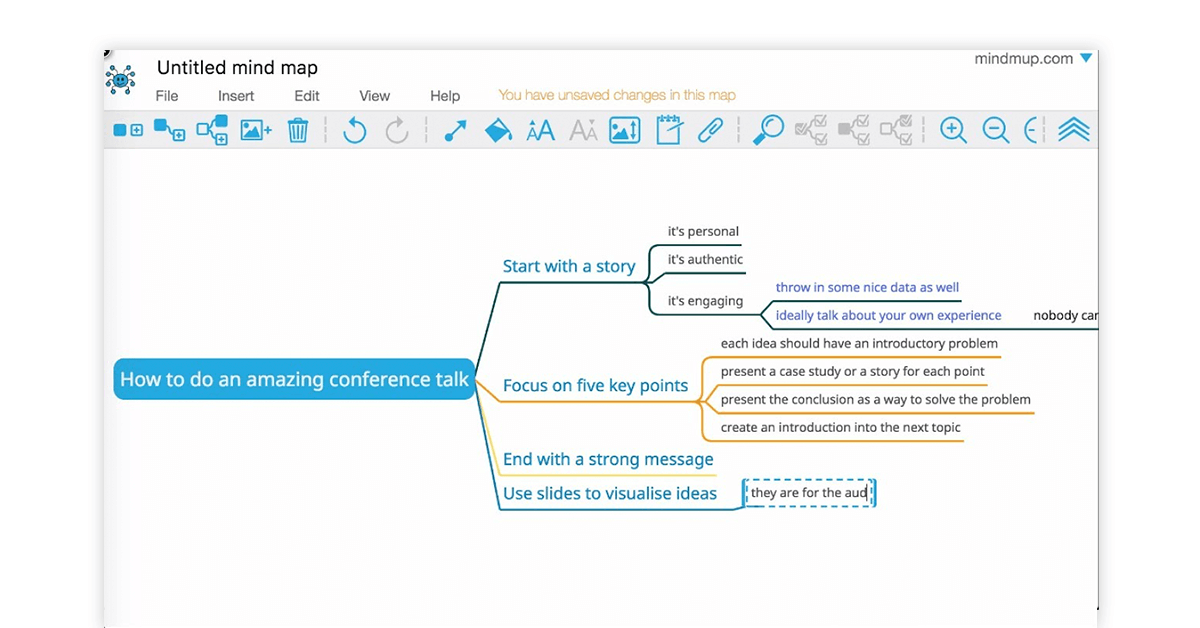Zoom in on the map

click(x=953, y=130)
